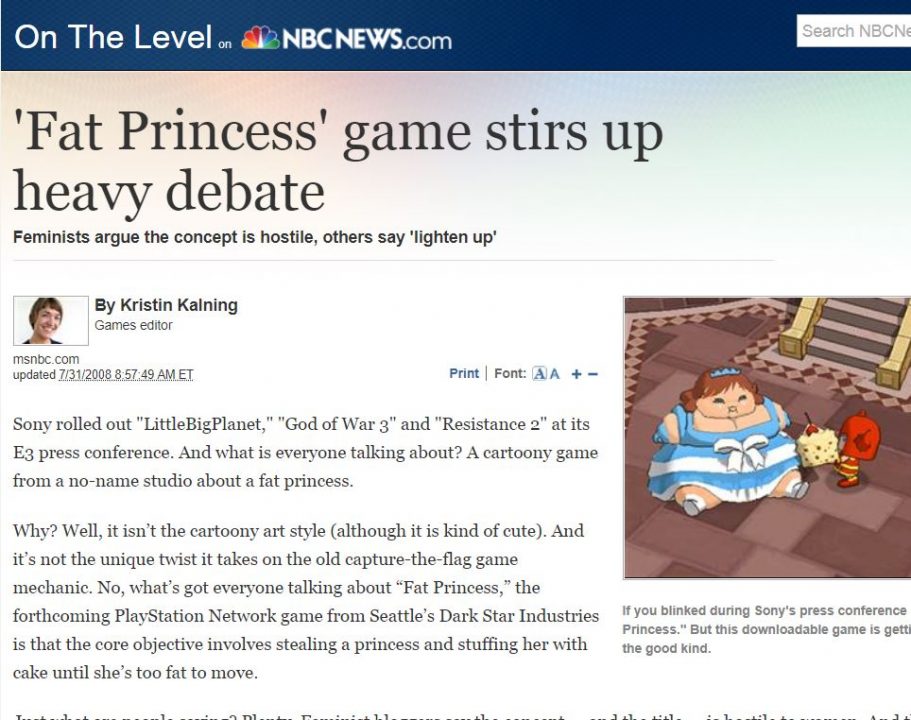Focus the Search NBCNews search box
Screen dimensions: 911x720
pos(853,31)
